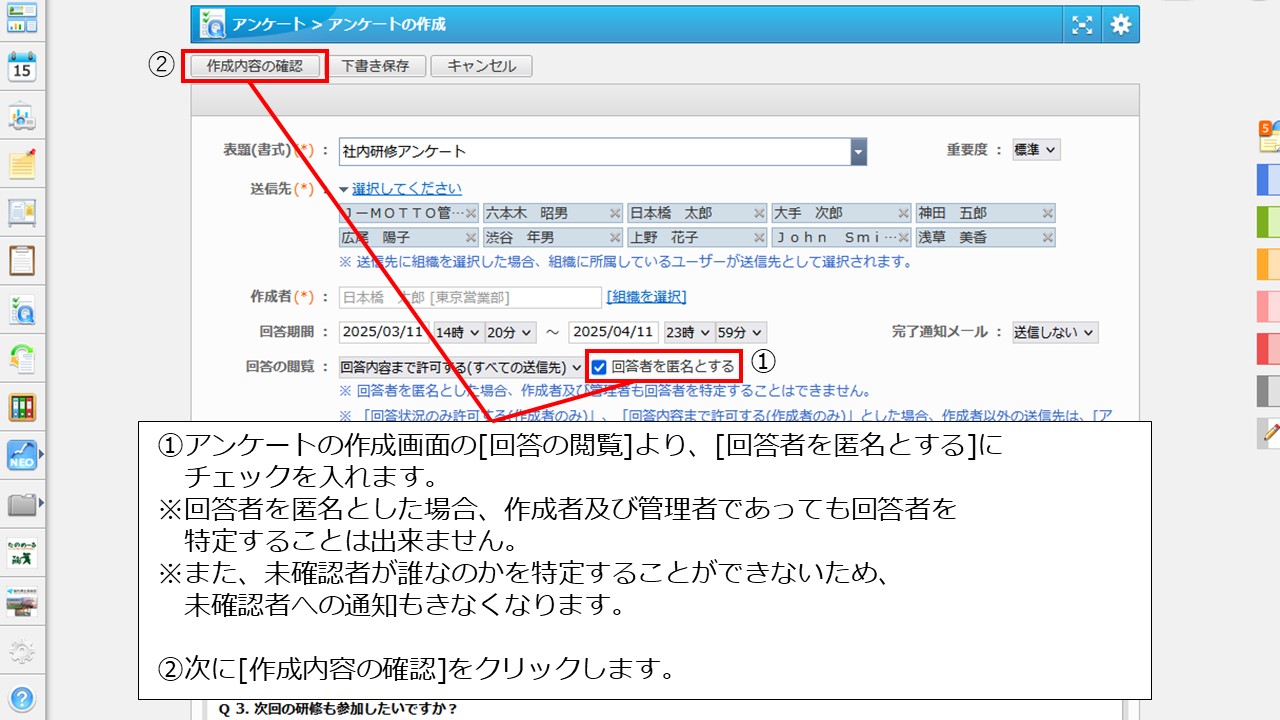The image size is (1280, 720).
Task: Open the sticky notes icon with badge 5
Action: [1269, 137]
